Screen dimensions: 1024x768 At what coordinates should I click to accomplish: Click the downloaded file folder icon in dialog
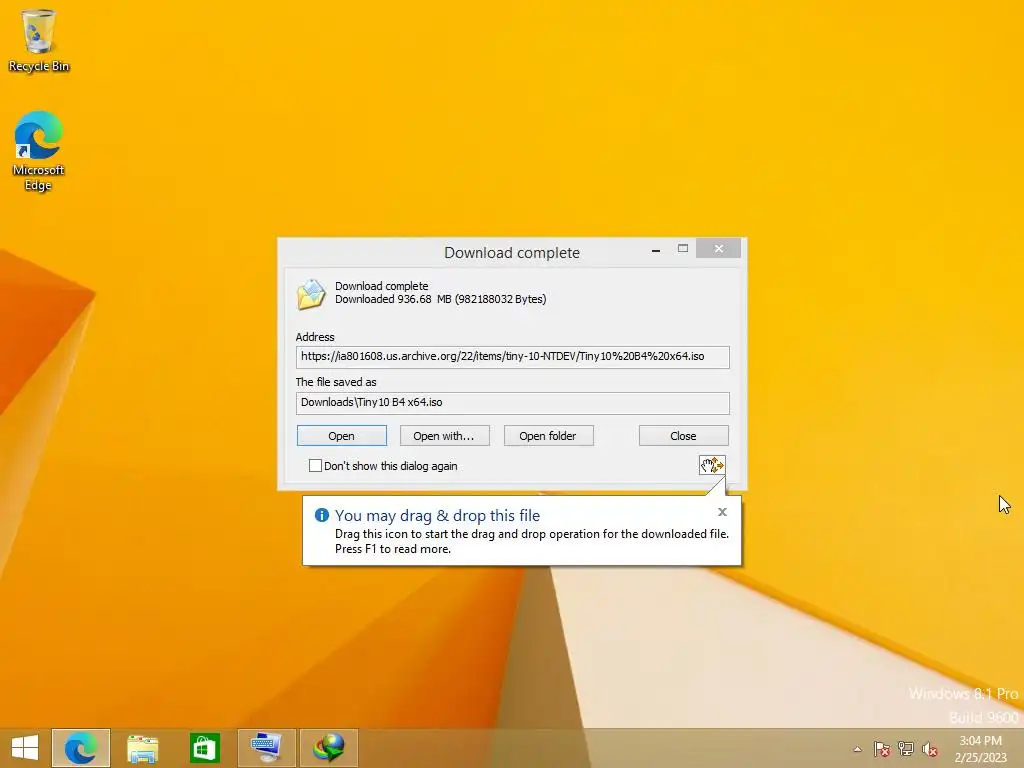(311, 294)
